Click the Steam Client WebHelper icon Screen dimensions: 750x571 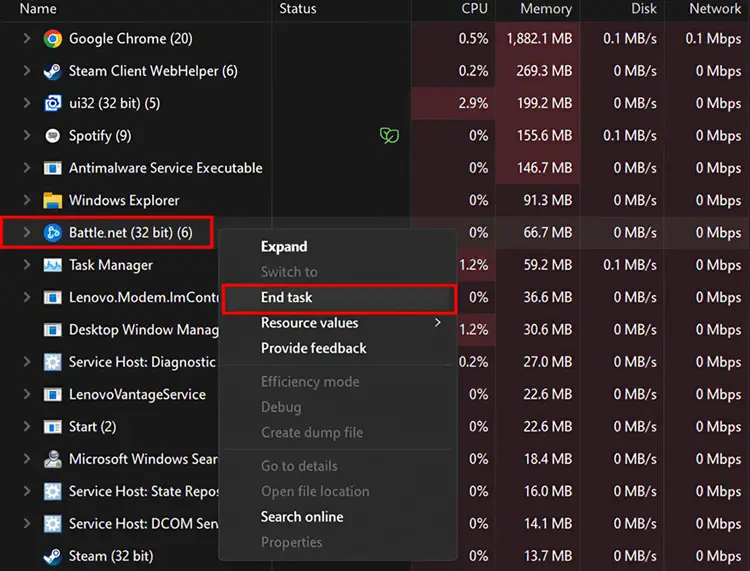(53, 71)
